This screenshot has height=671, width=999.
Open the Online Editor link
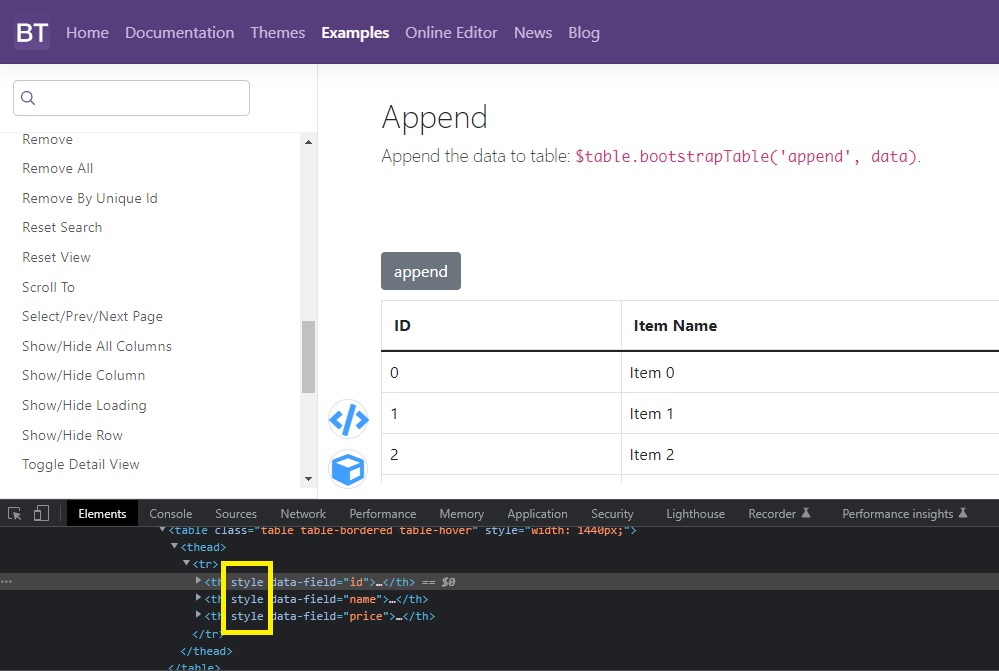click(x=451, y=32)
